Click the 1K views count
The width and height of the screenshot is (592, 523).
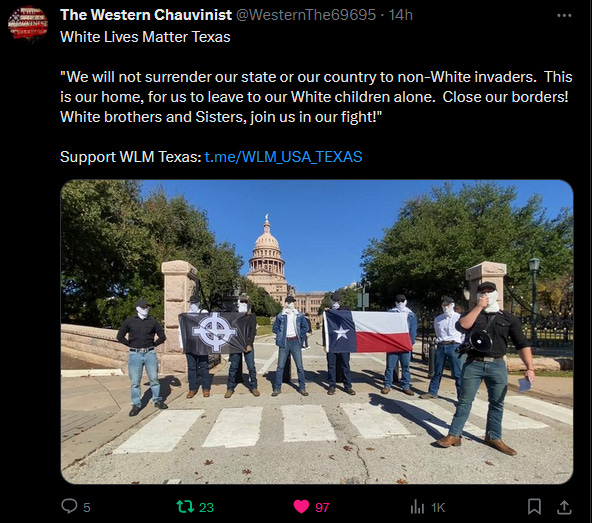tap(438, 508)
